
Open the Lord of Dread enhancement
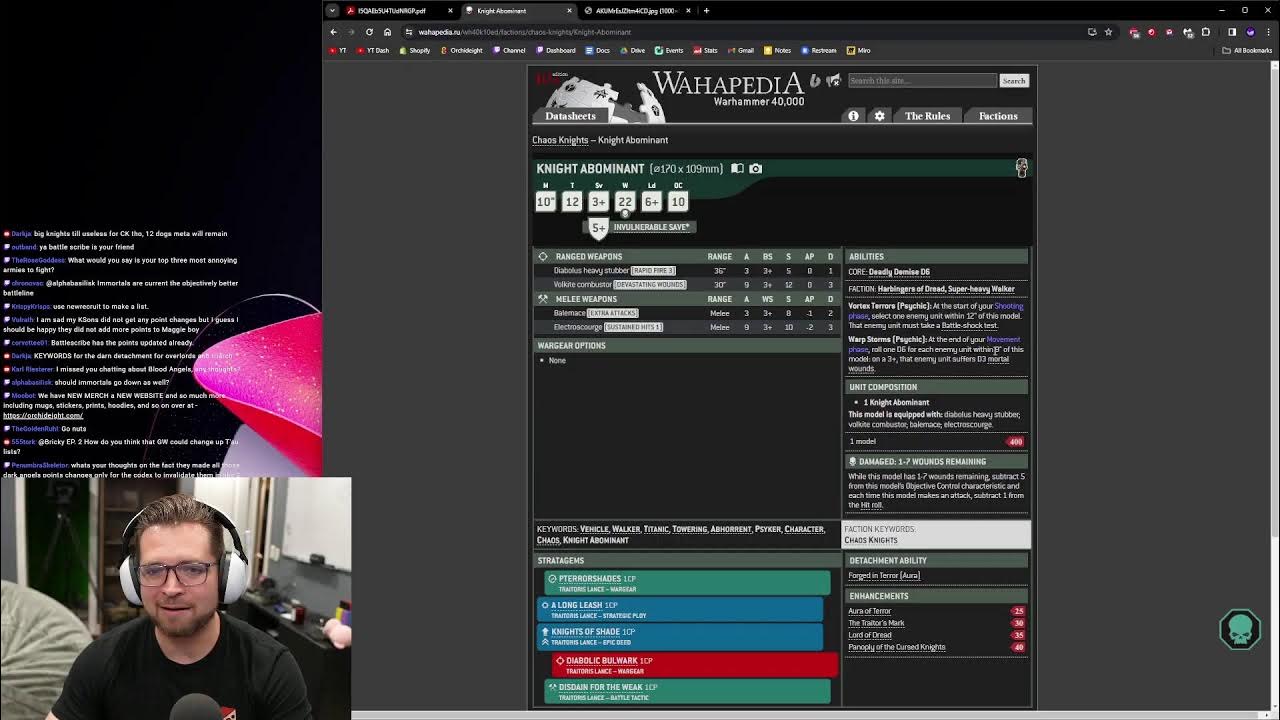tap(869, 635)
